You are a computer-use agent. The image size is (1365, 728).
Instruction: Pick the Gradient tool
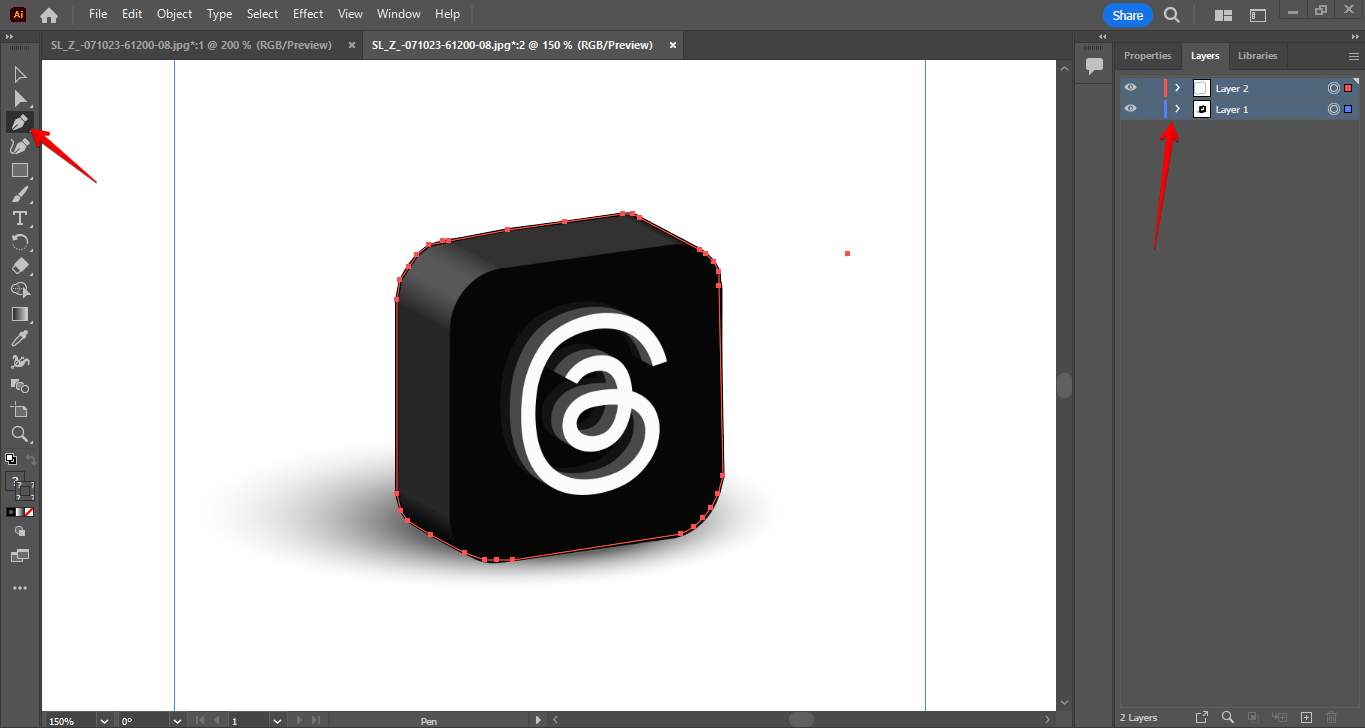tap(20, 314)
